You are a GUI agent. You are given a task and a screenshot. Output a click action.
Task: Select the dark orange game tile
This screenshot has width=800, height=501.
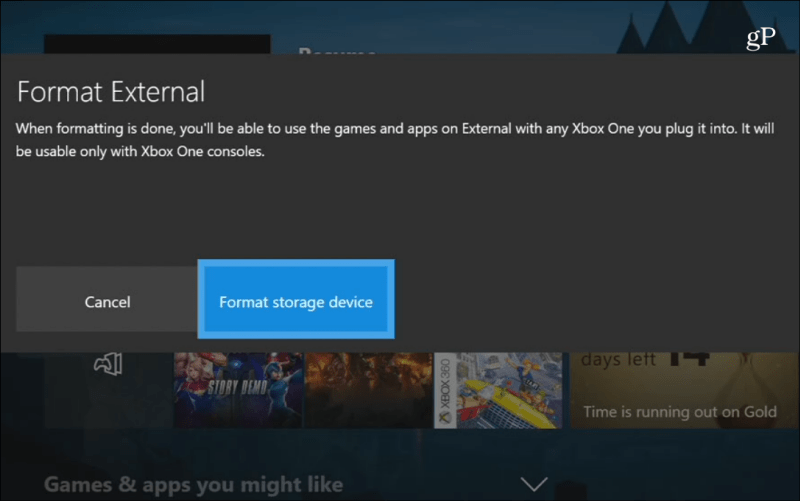pos(368,390)
